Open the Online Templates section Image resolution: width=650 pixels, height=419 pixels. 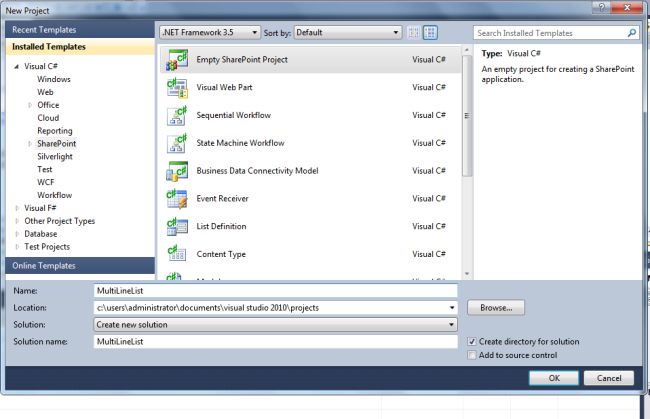80,266
